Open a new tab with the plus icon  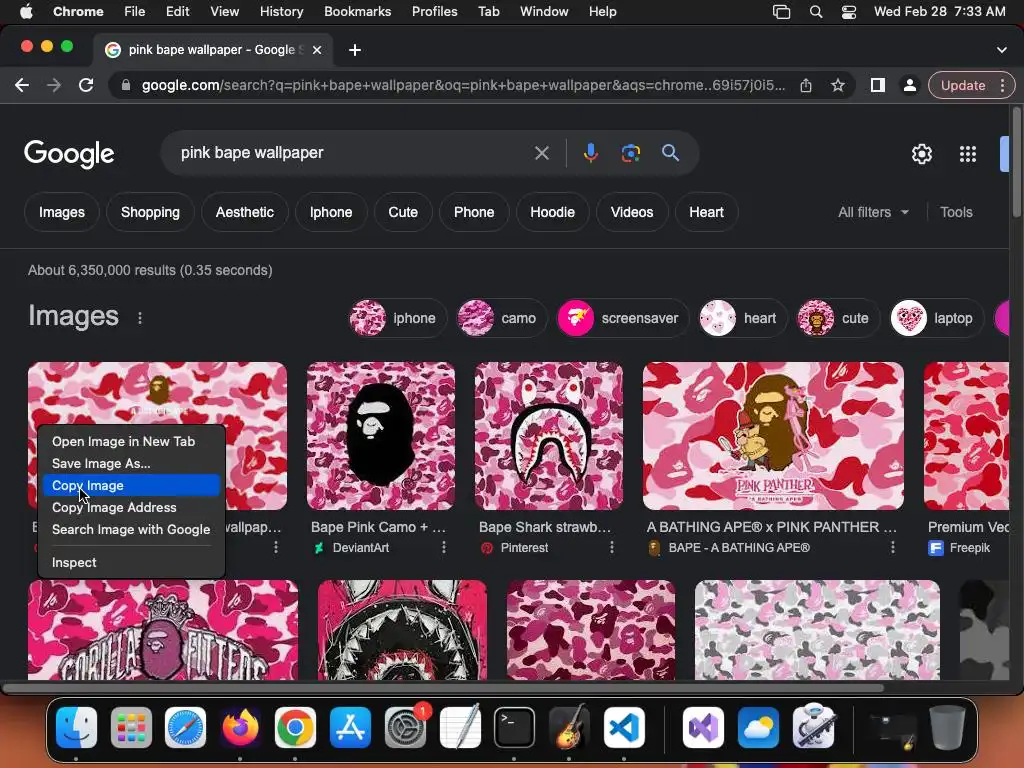[x=355, y=50]
